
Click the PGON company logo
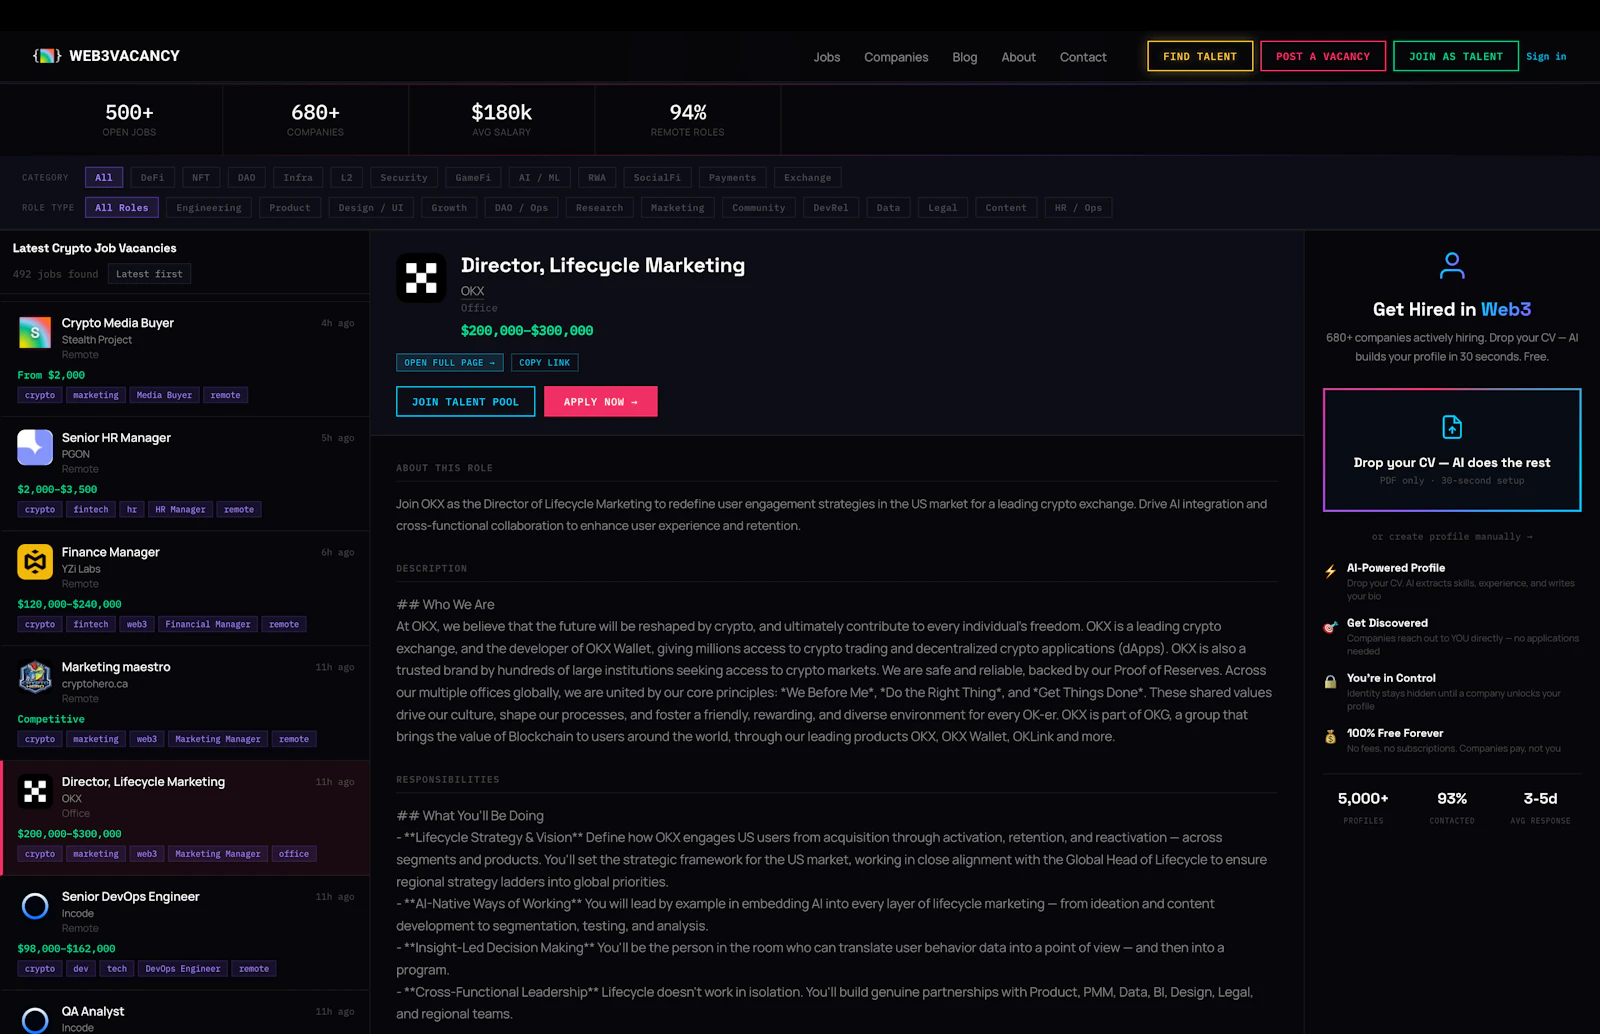click(35, 447)
